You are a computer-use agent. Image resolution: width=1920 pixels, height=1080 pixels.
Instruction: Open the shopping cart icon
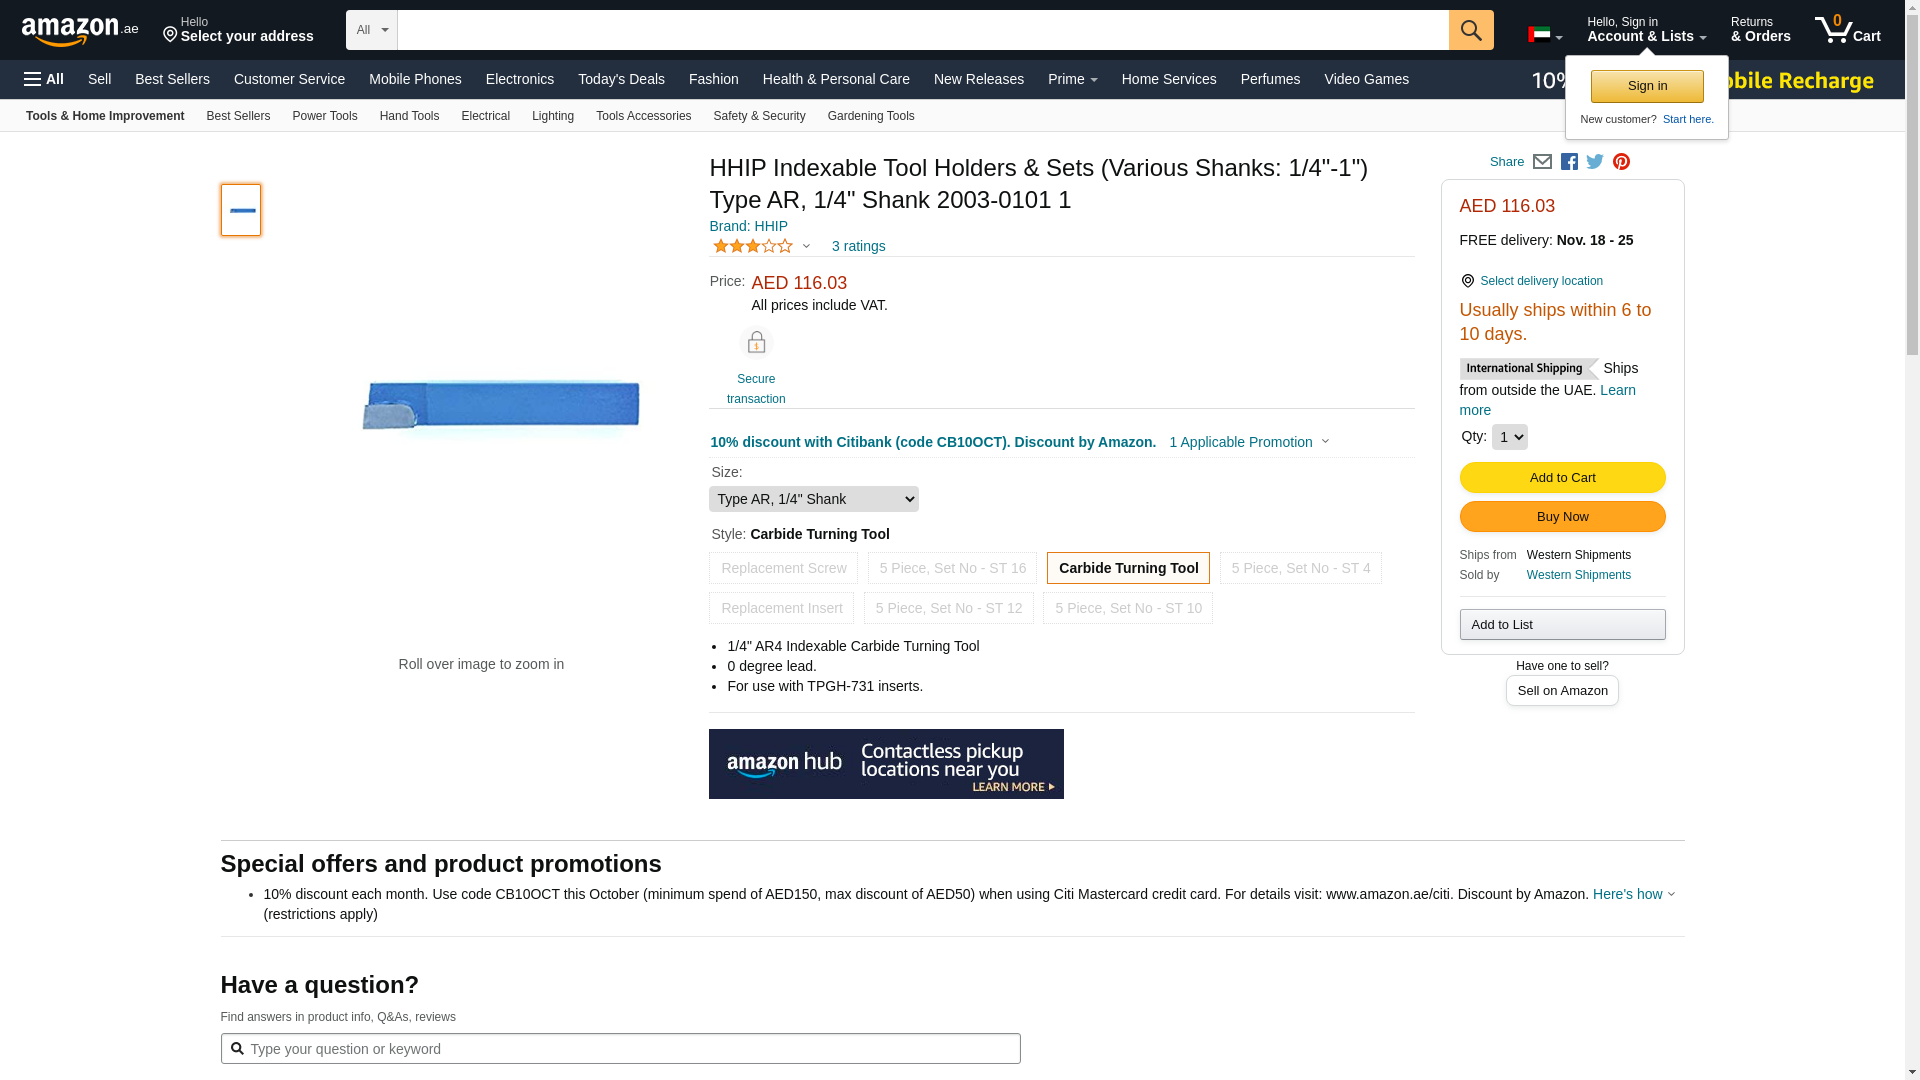pos(1847,30)
